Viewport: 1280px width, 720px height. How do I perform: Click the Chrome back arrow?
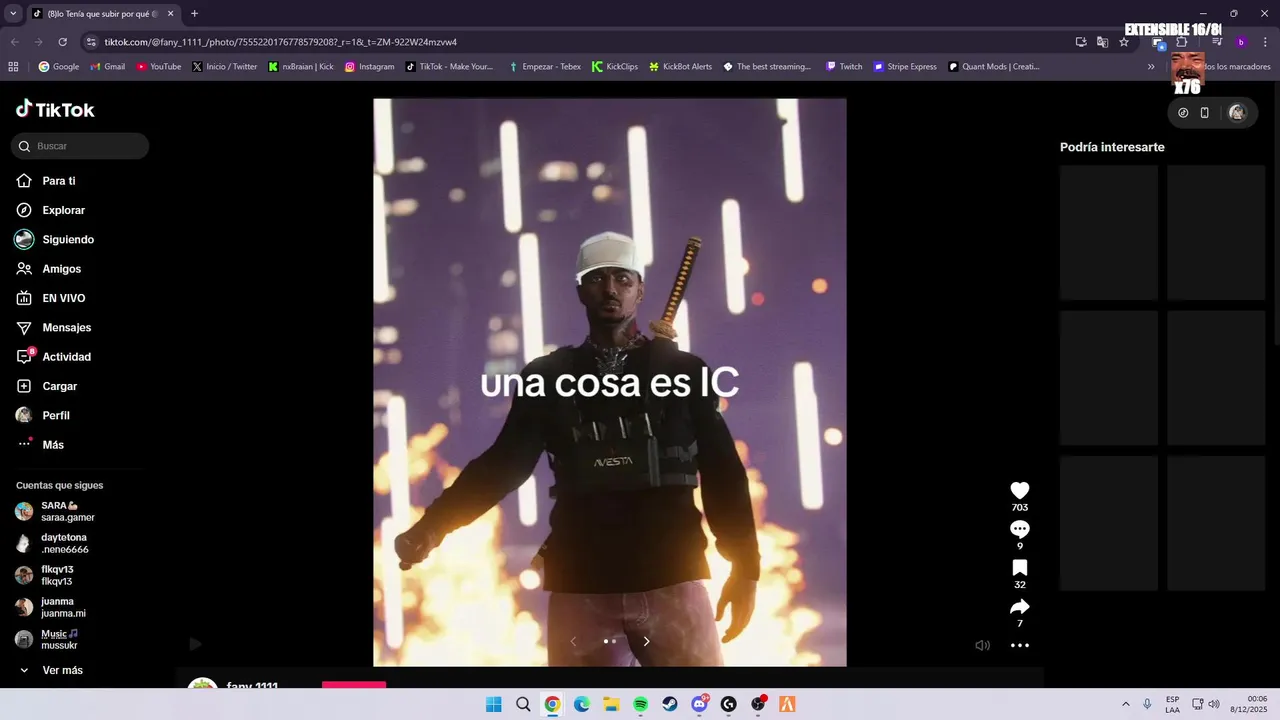pyautogui.click(x=14, y=42)
